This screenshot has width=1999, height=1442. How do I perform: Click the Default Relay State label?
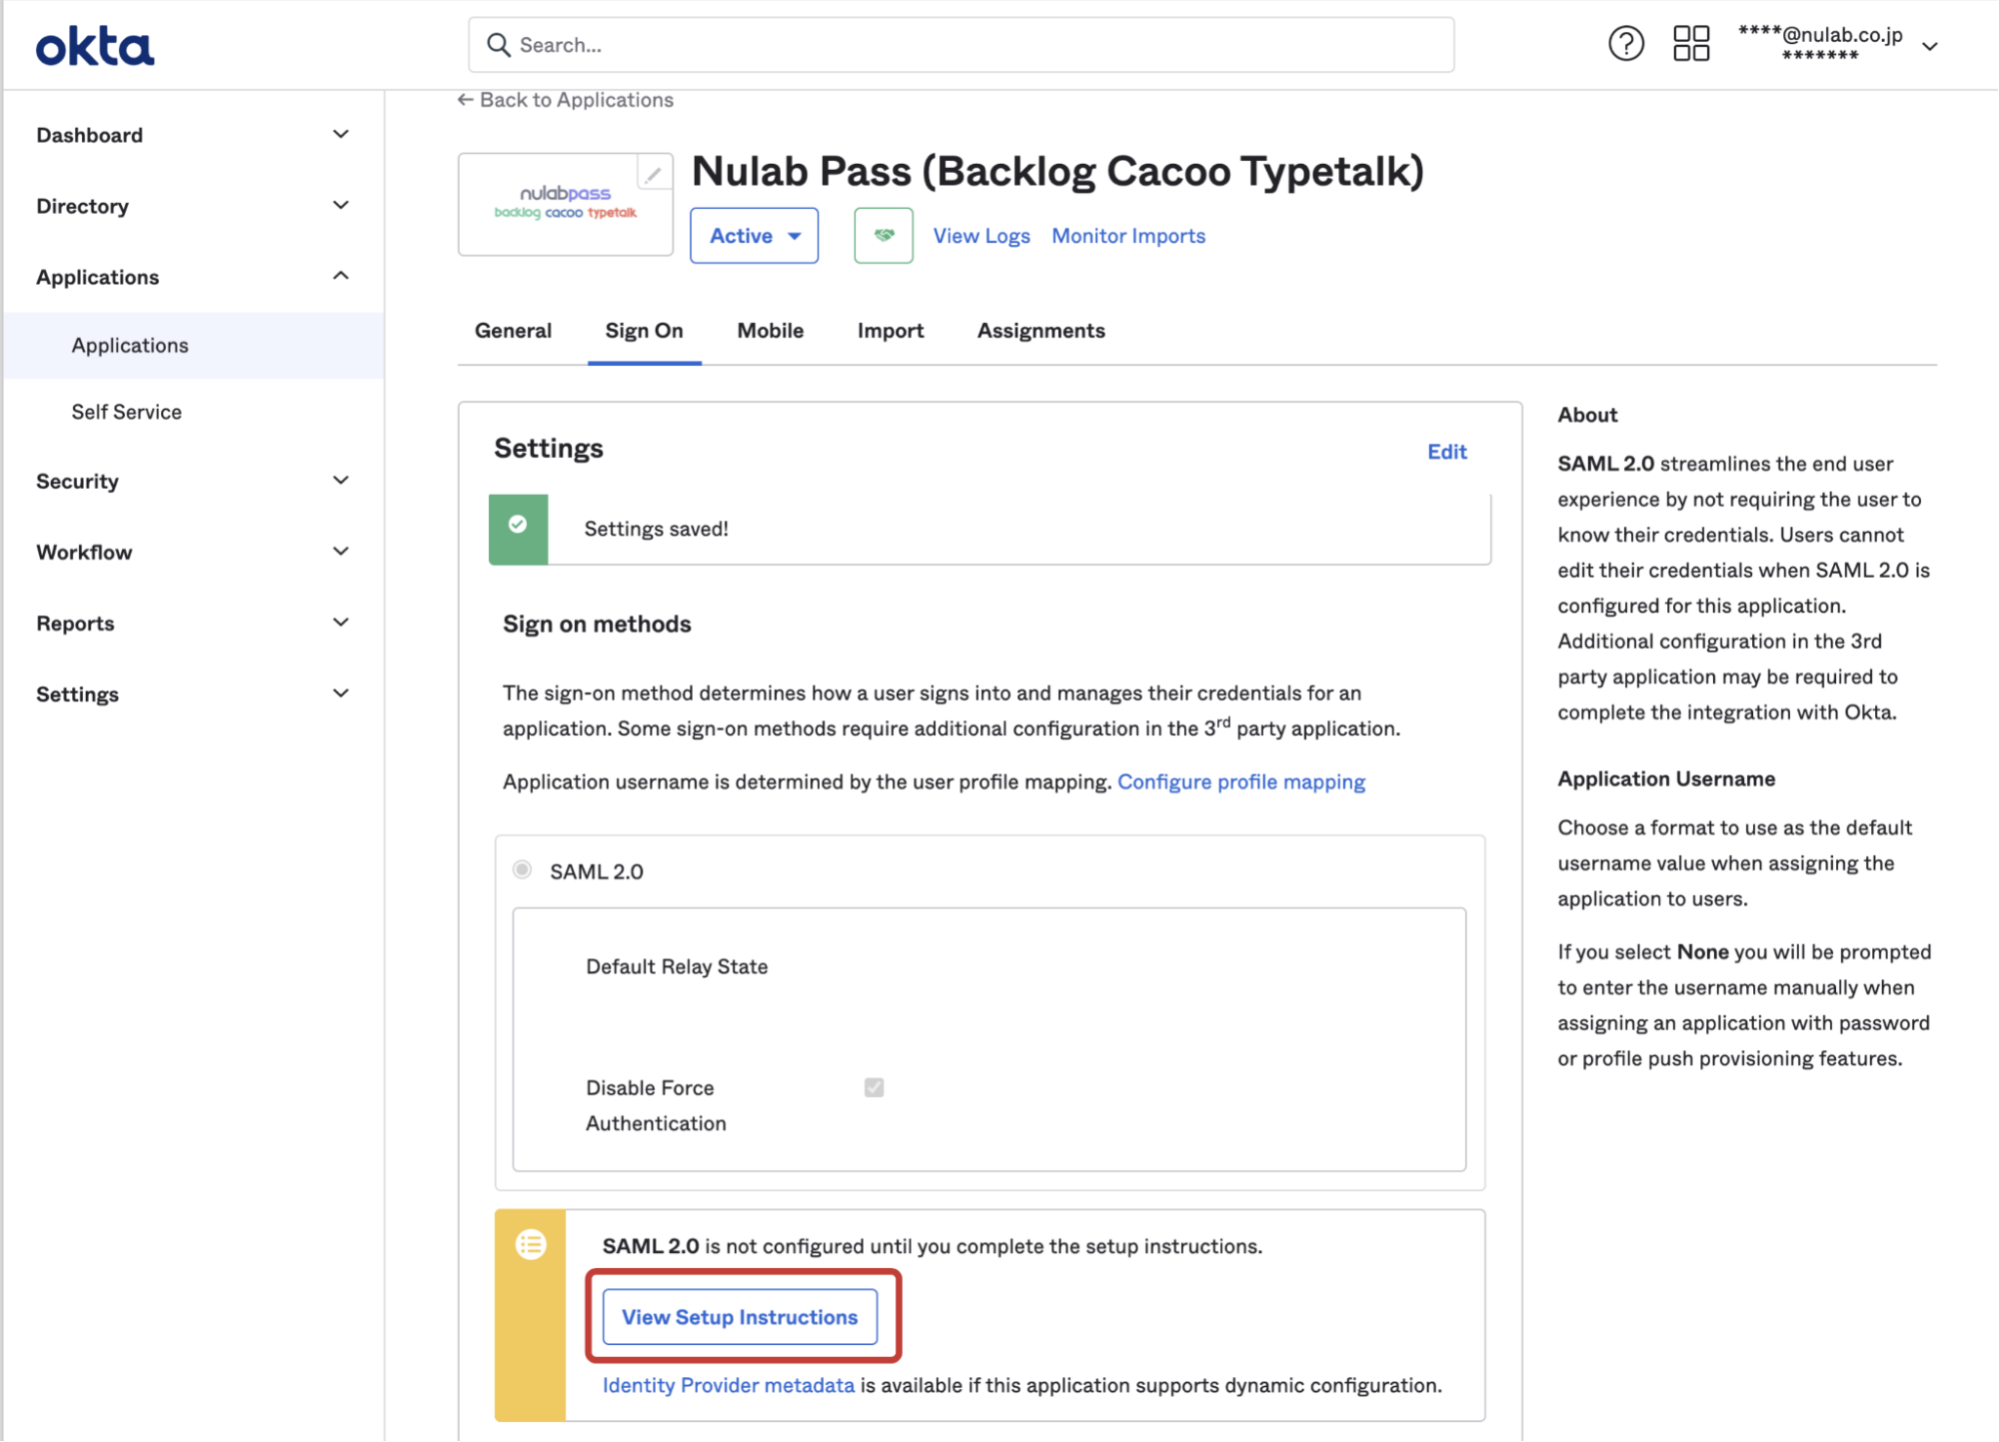[x=677, y=967]
